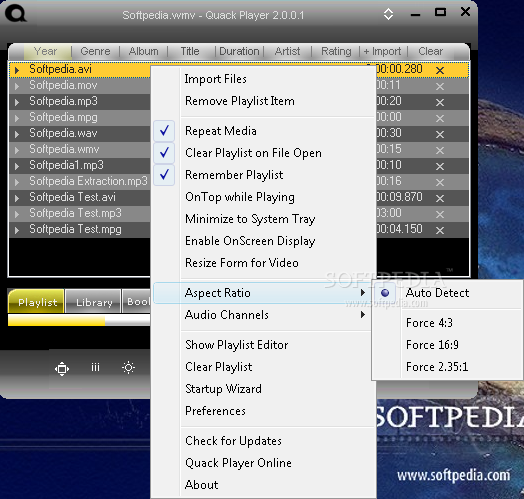Uncheck Repeat Media option
The width and height of the screenshot is (524, 499).
(x=264, y=131)
